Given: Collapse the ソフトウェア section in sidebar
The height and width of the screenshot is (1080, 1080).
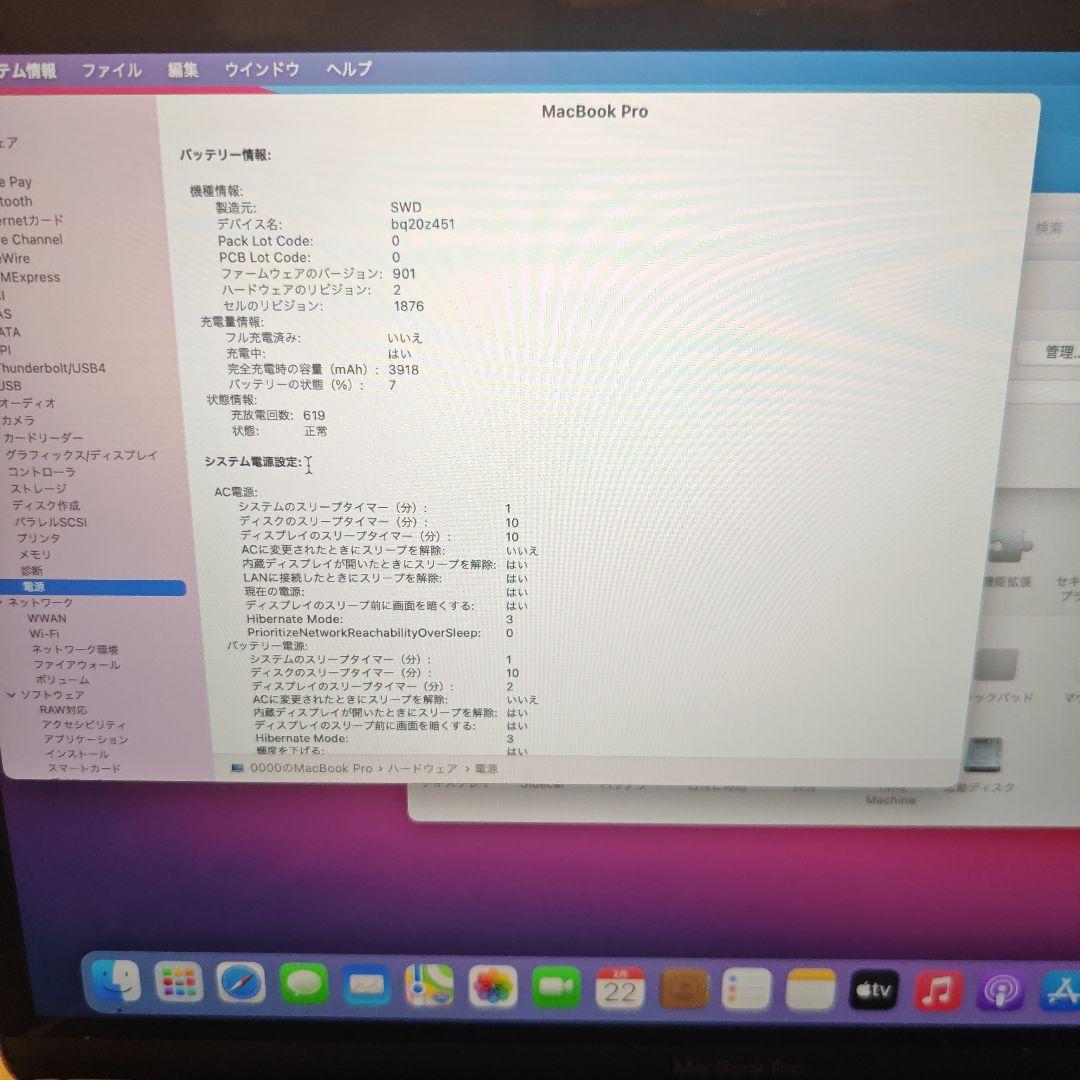Looking at the screenshot, I should [x=11, y=695].
